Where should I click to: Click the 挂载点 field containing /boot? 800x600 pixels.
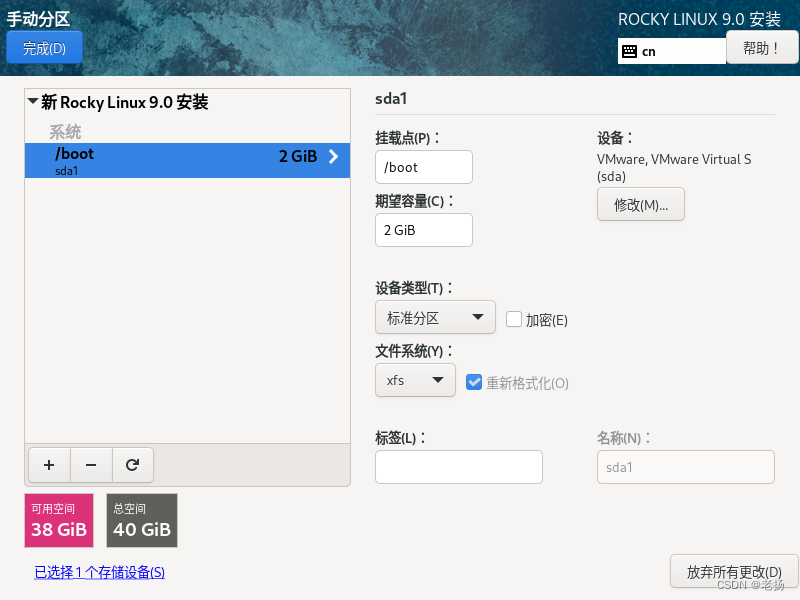point(424,167)
